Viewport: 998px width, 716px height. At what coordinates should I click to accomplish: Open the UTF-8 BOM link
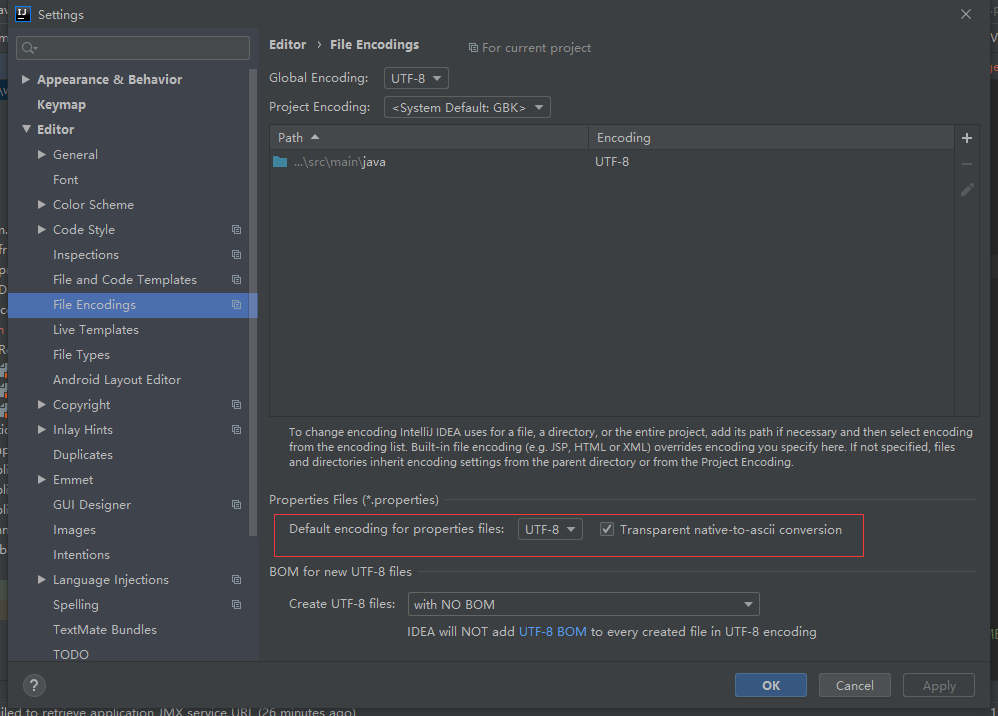pyautogui.click(x=552, y=632)
